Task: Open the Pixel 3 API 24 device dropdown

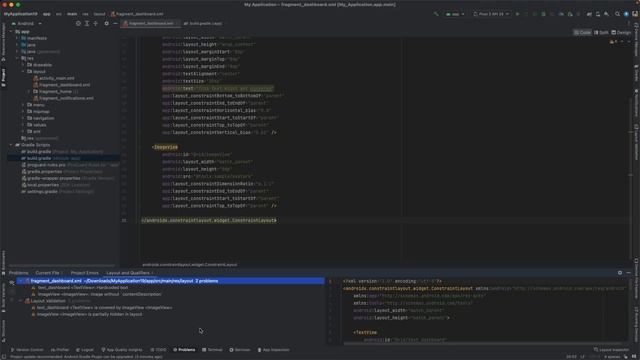Action: click(491, 14)
